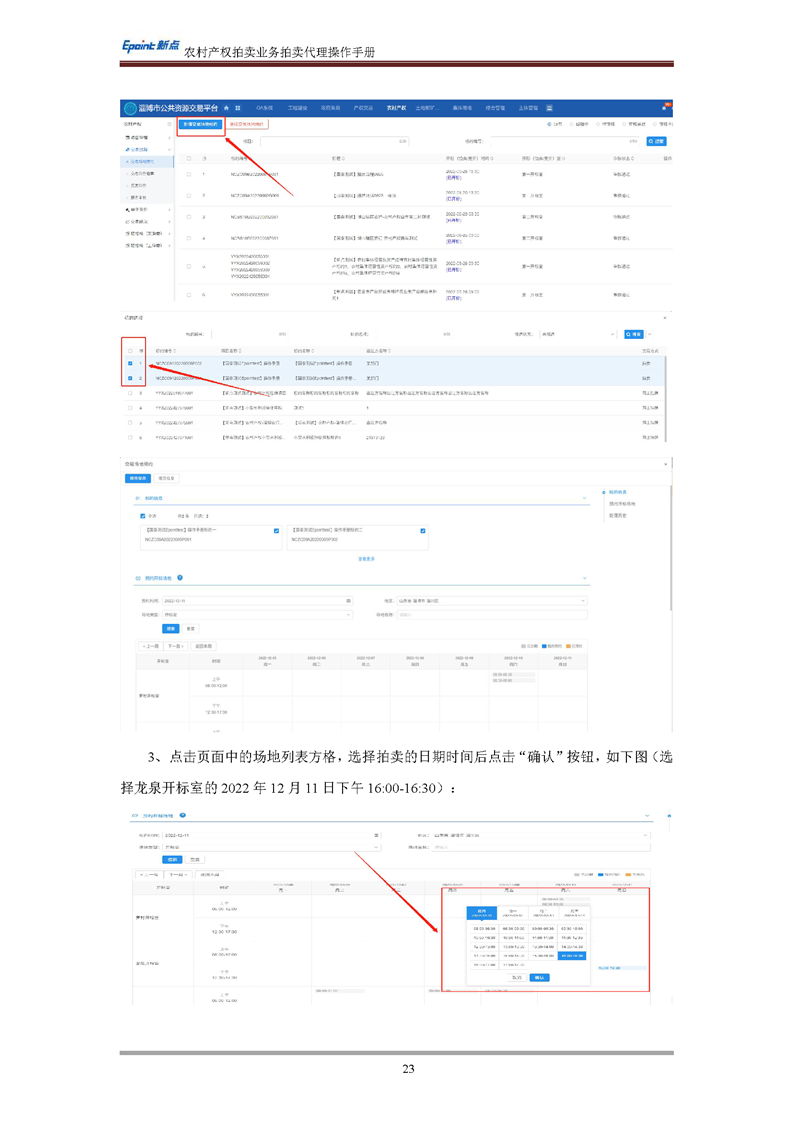Click the notification icon with the red badge

tap(666, 107)
